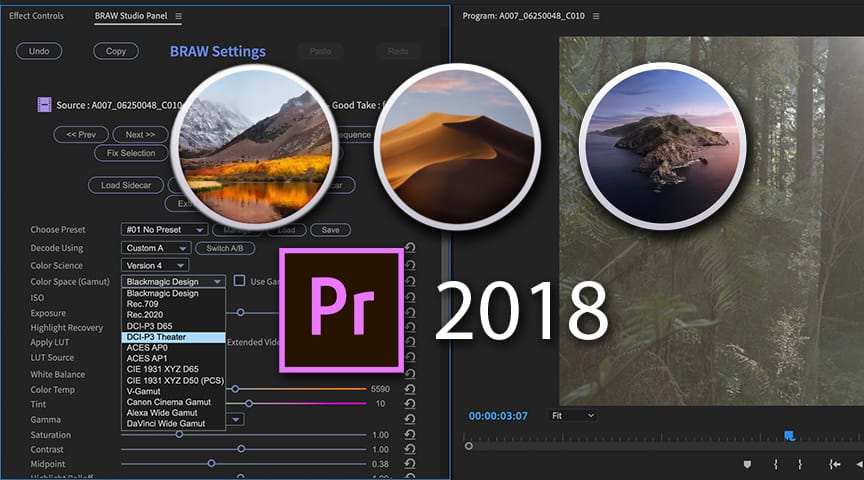Reset Tint value using its revert icon
Image resolution: width=864 pixels, height=480 pixels.
410,404
